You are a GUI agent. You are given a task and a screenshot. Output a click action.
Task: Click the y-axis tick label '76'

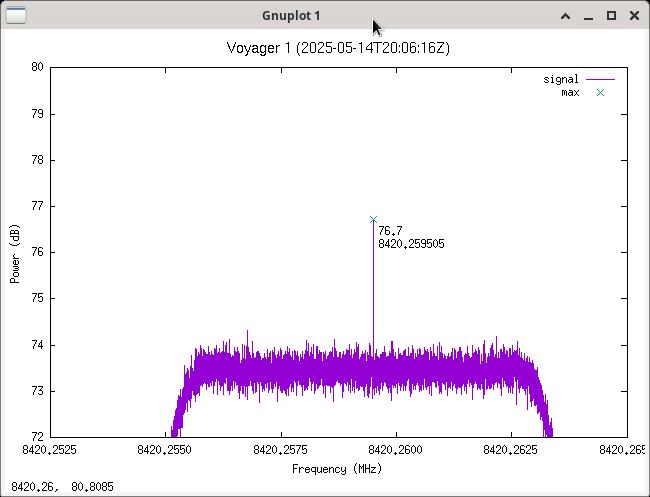pos(37,252)
